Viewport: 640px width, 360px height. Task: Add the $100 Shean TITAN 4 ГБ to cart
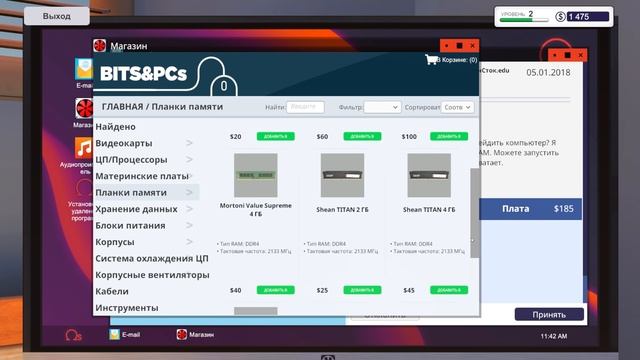[449, 136]
